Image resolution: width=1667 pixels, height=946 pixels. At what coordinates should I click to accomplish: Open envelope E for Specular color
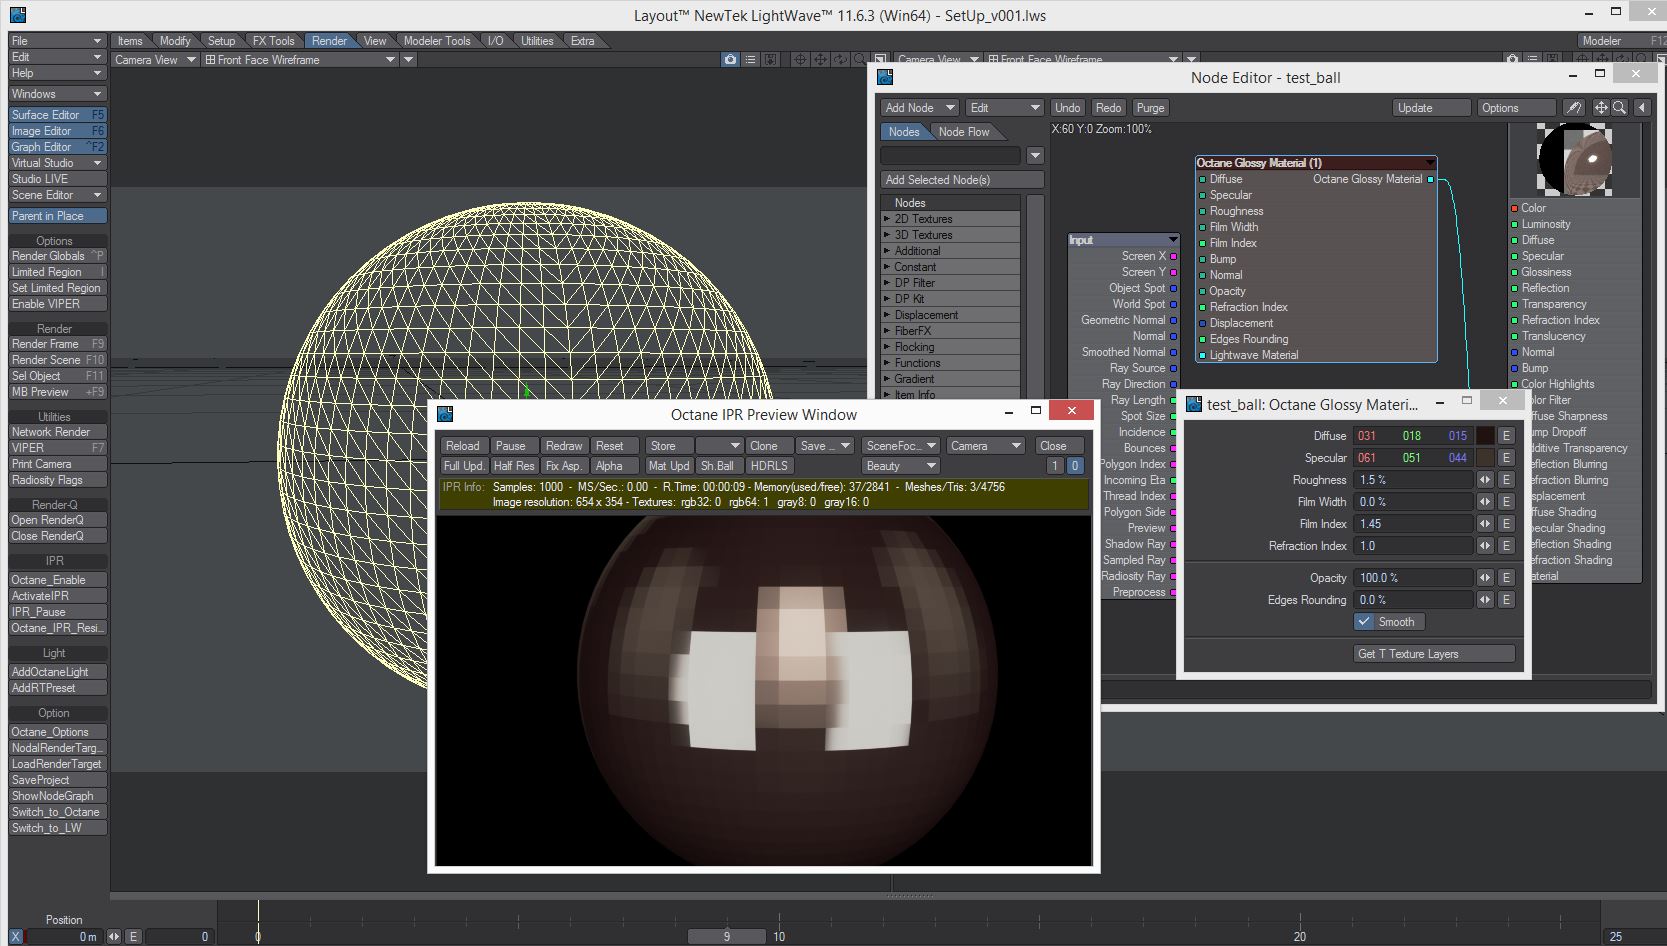(x=1506, y=458)
